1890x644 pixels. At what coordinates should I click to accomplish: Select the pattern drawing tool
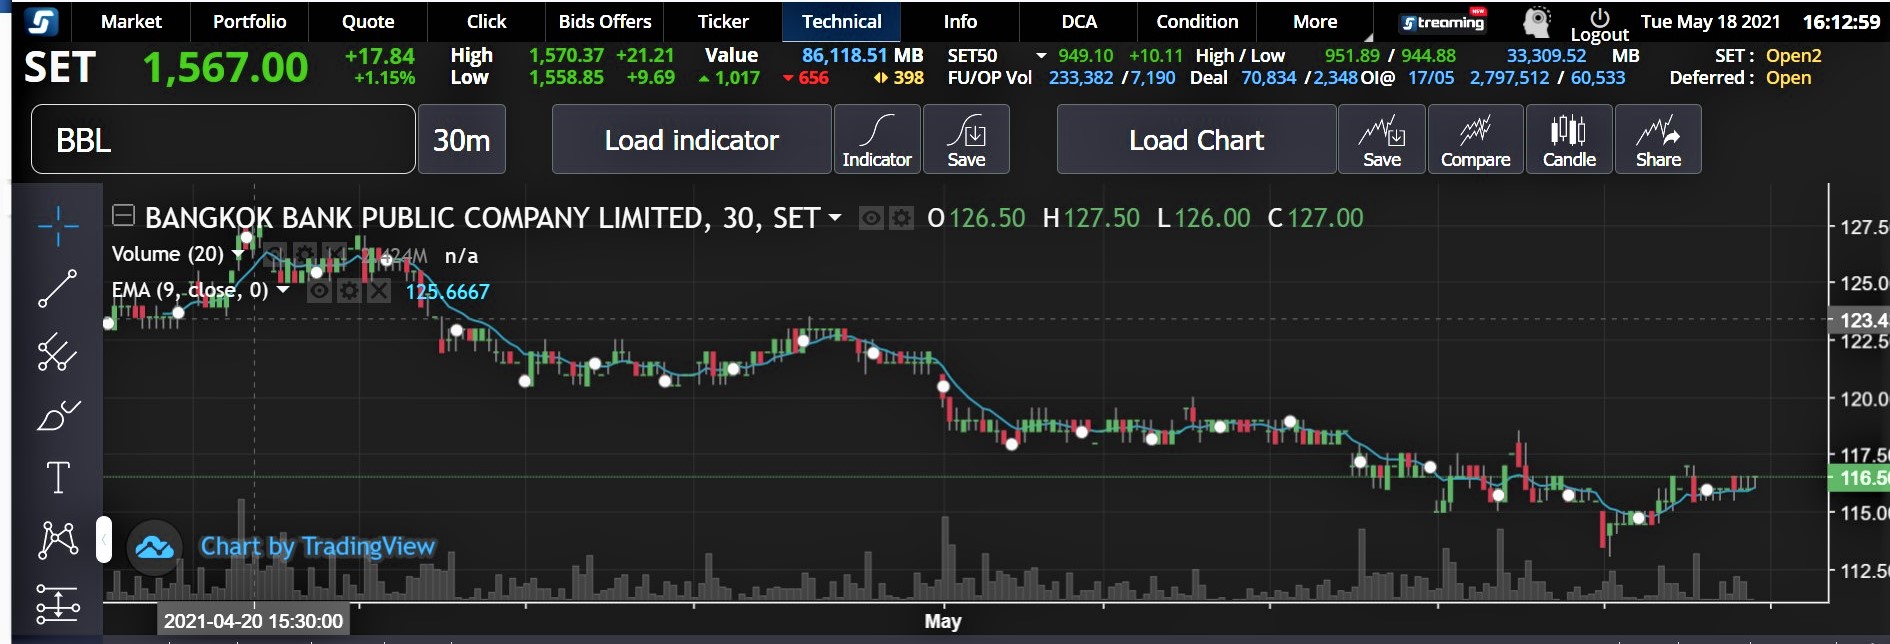coord(58,540)
